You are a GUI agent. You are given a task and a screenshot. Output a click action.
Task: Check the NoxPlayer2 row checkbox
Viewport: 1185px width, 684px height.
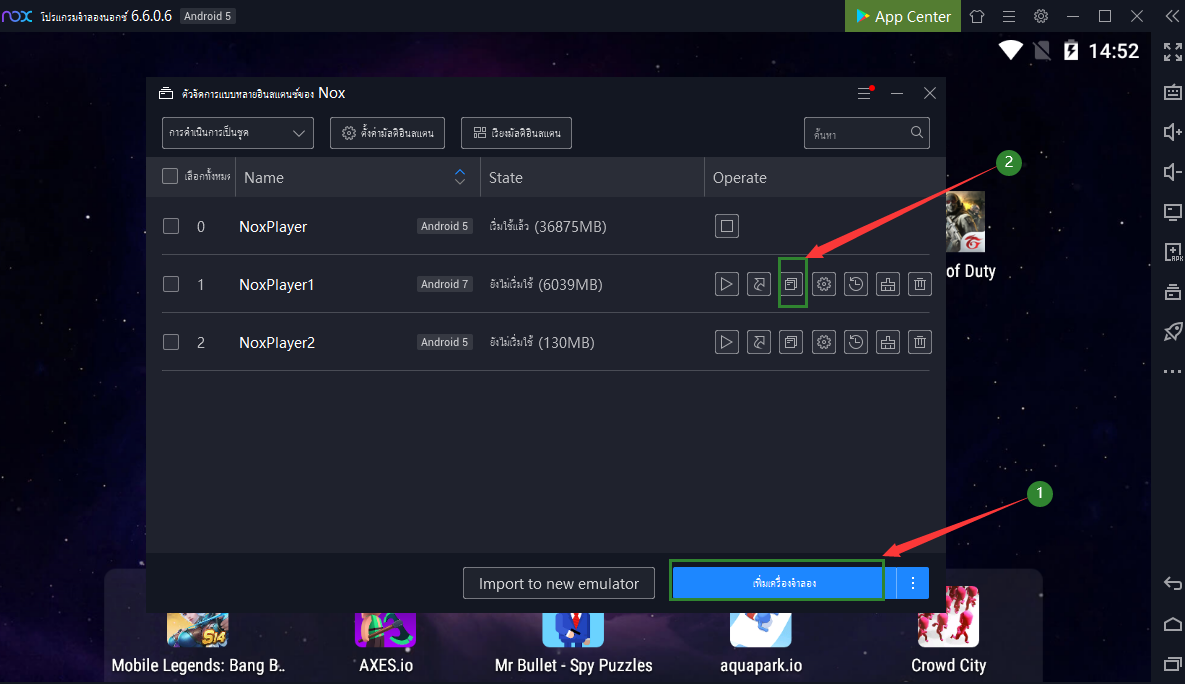[x=171, y=343]
